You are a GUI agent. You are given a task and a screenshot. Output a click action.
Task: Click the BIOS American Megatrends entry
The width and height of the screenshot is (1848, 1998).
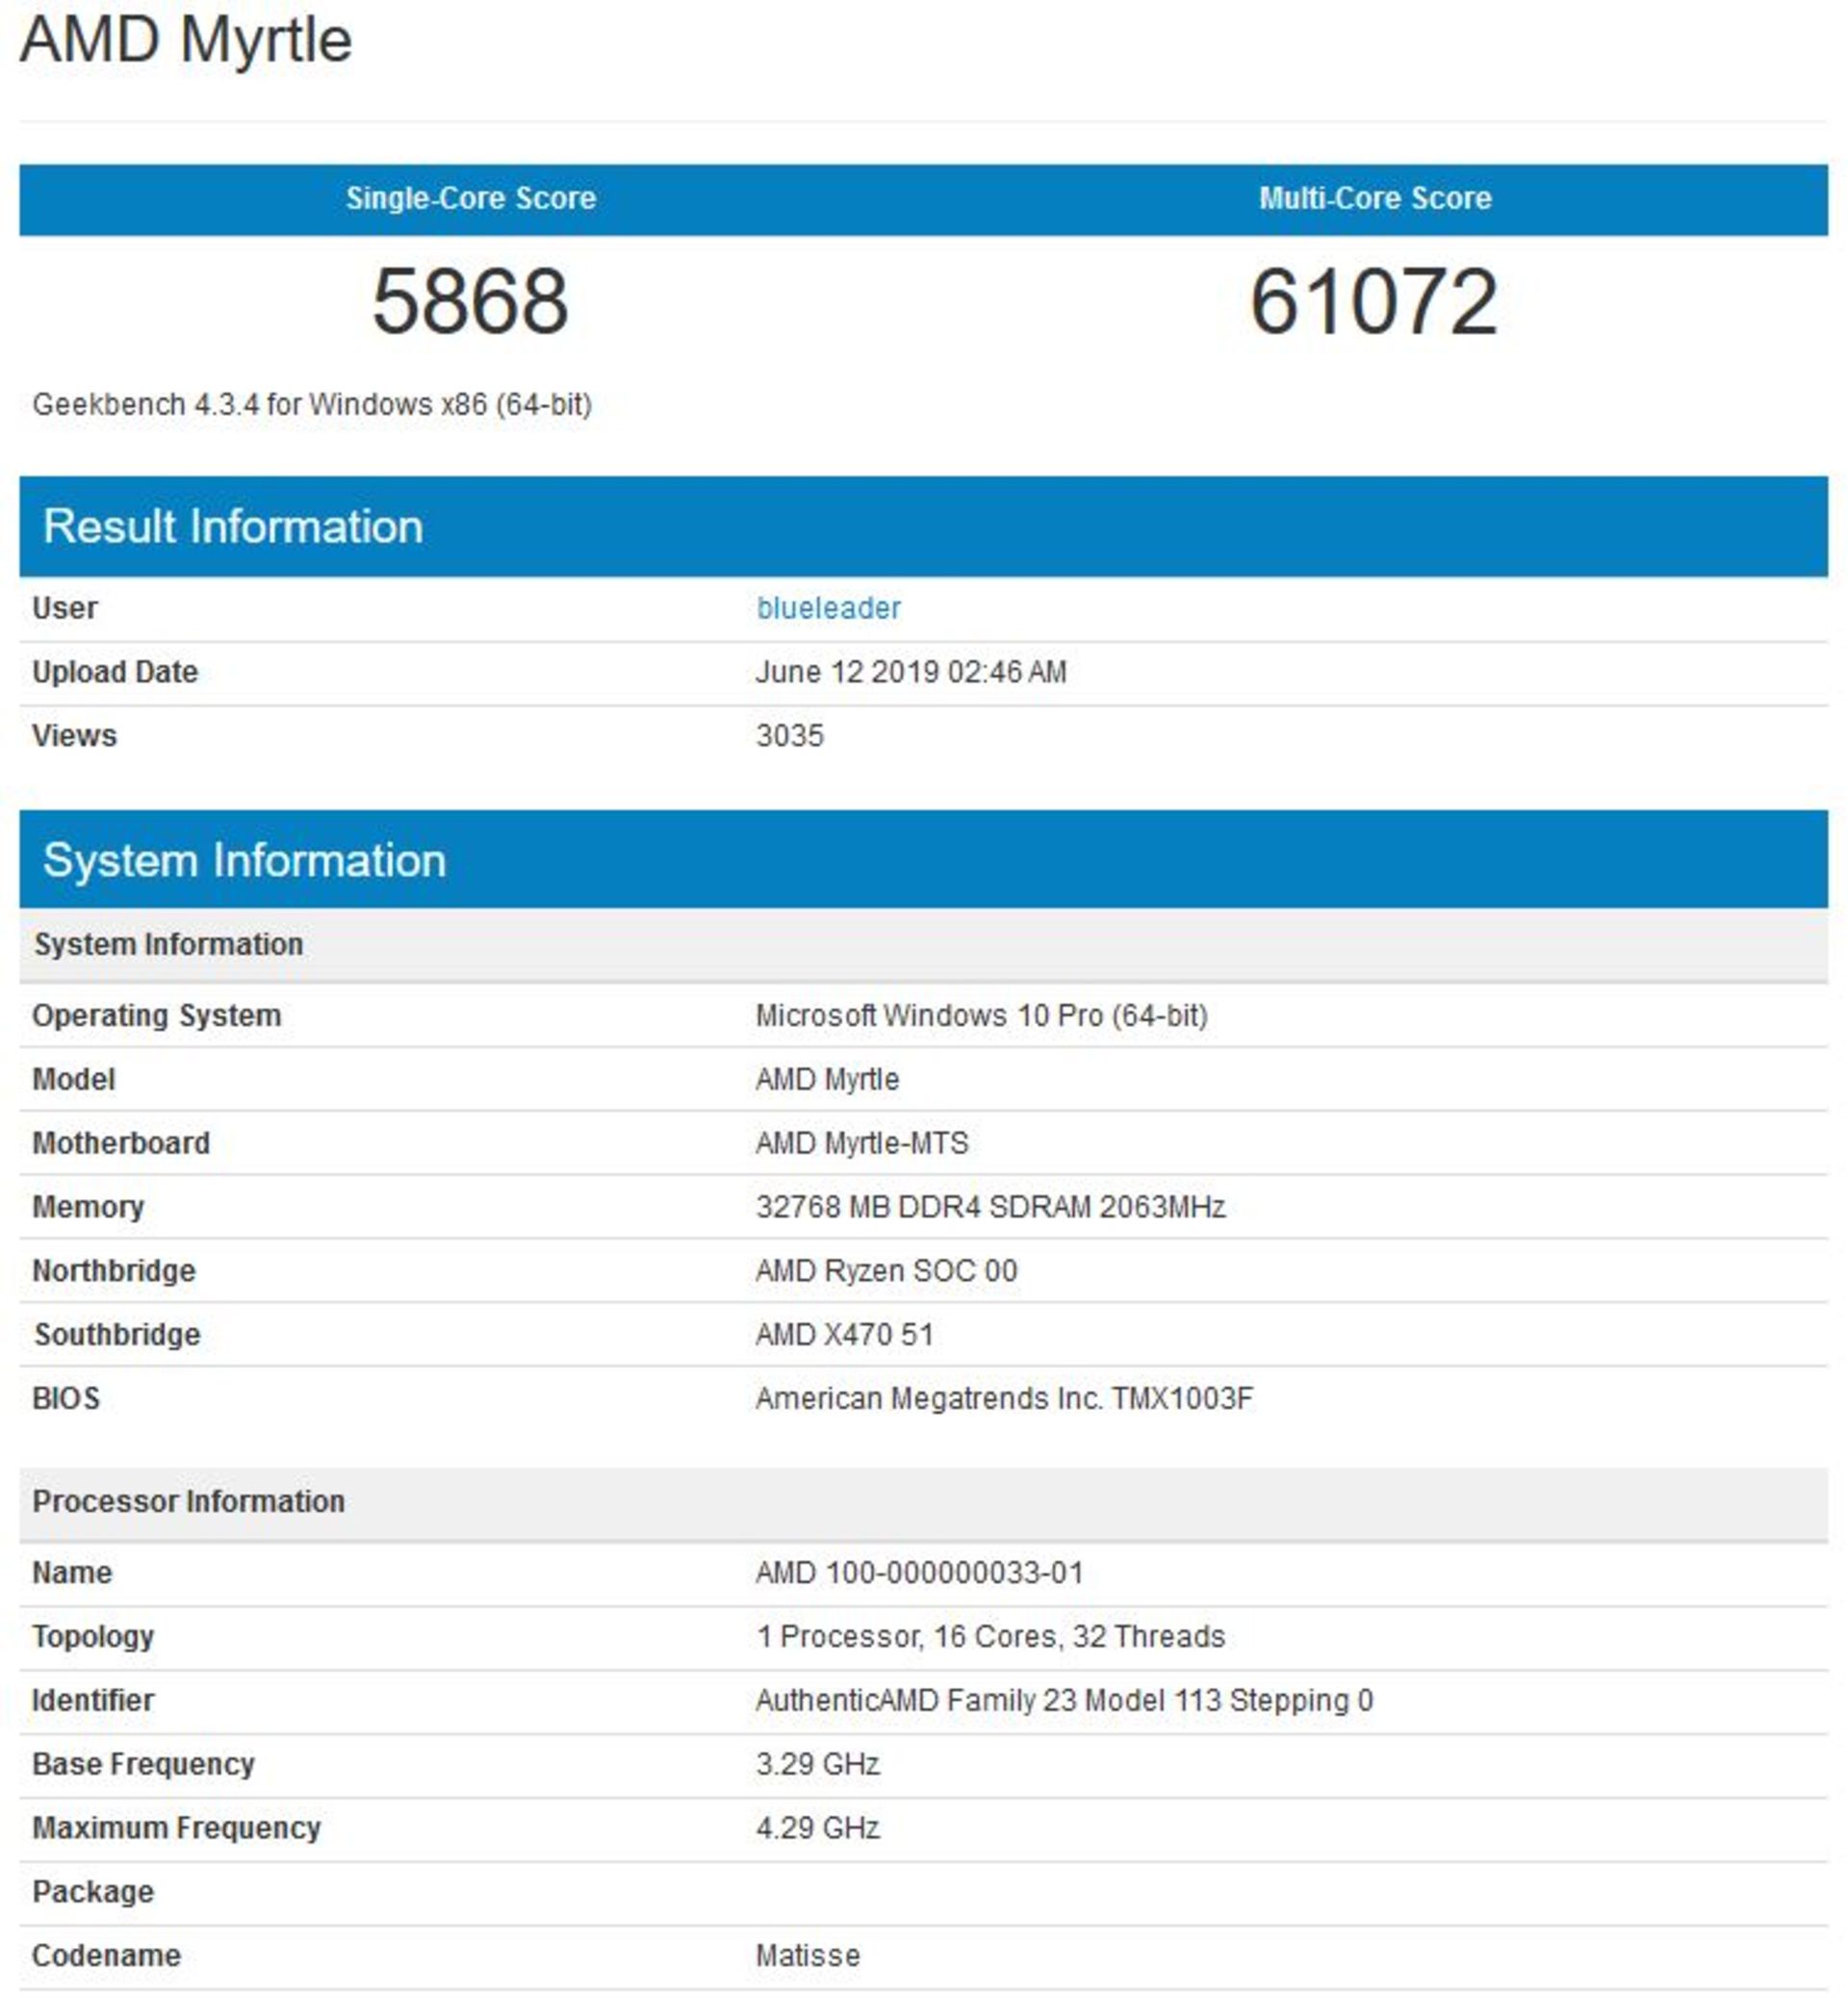coord(1004,1399)
